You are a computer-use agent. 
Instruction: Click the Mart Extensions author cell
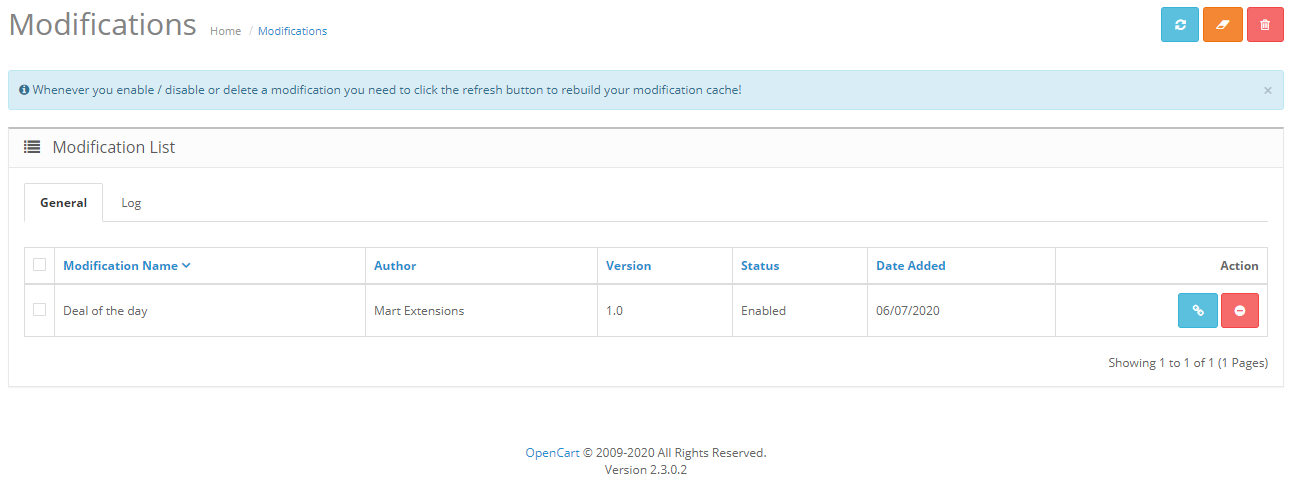click(482, 311)
